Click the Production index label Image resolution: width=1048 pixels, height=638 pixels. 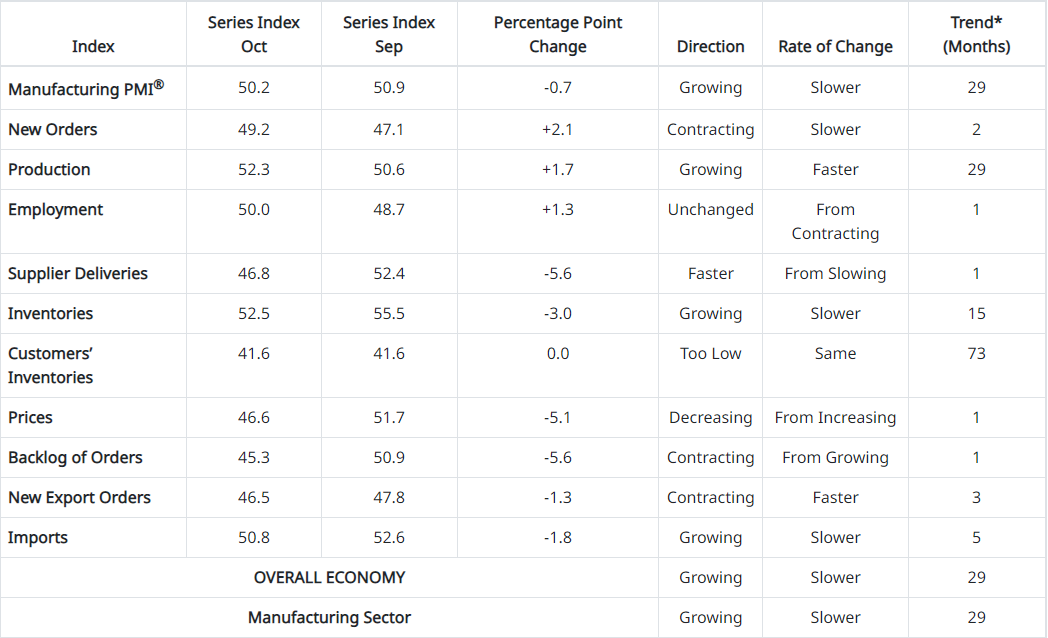click(x=49, y=169)
